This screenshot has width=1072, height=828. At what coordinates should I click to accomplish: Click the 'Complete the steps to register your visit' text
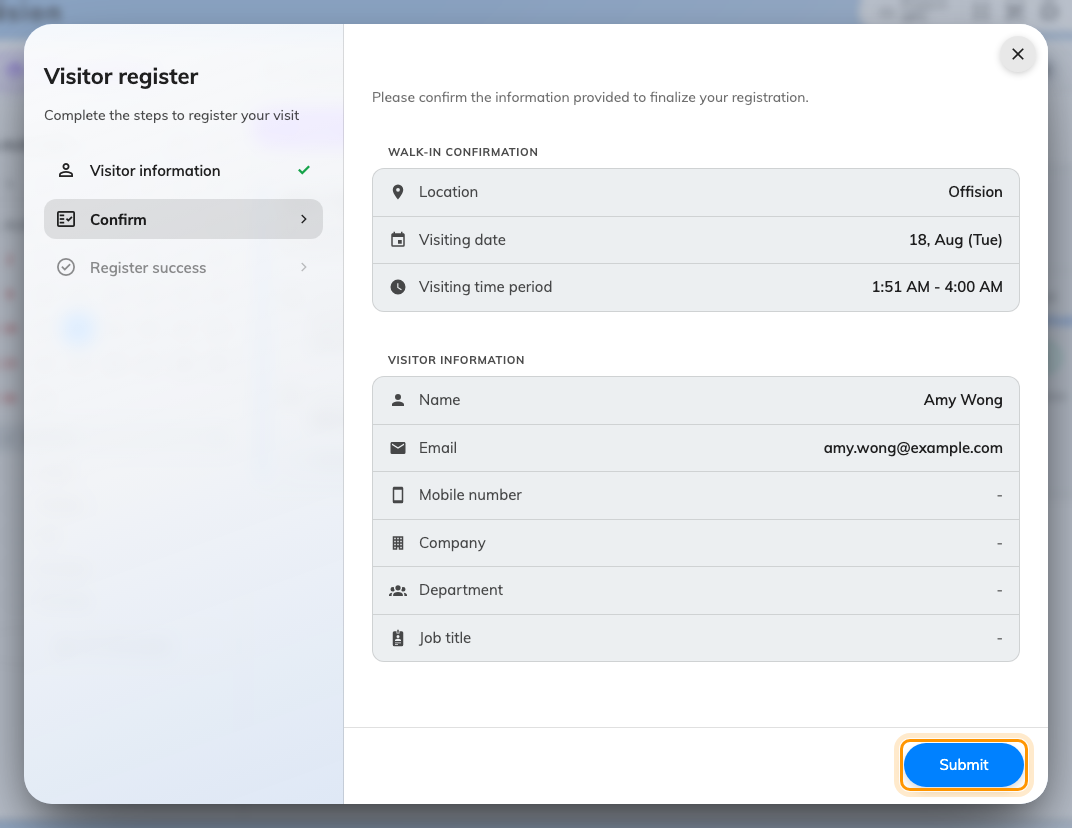coord(172,116)
